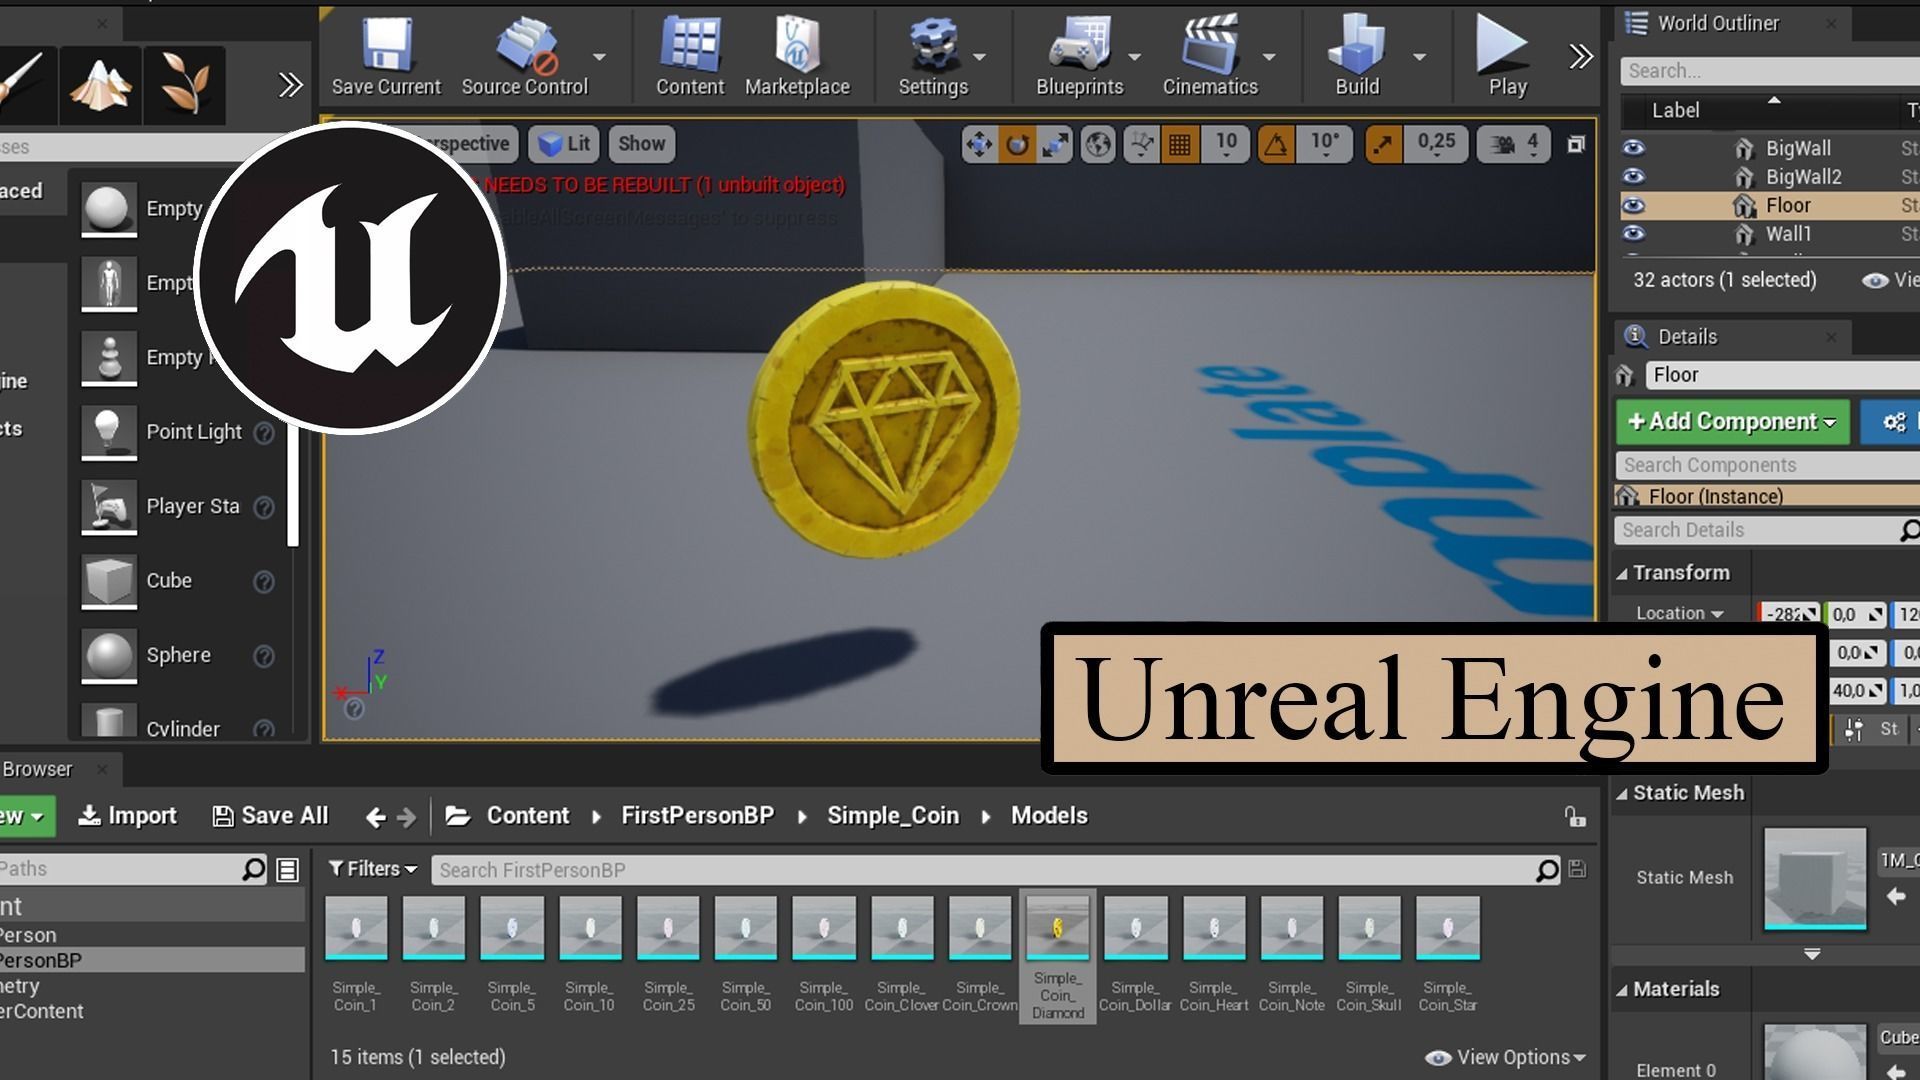
Task: Open Show viewport menu
Action: [x=641, y=144]
